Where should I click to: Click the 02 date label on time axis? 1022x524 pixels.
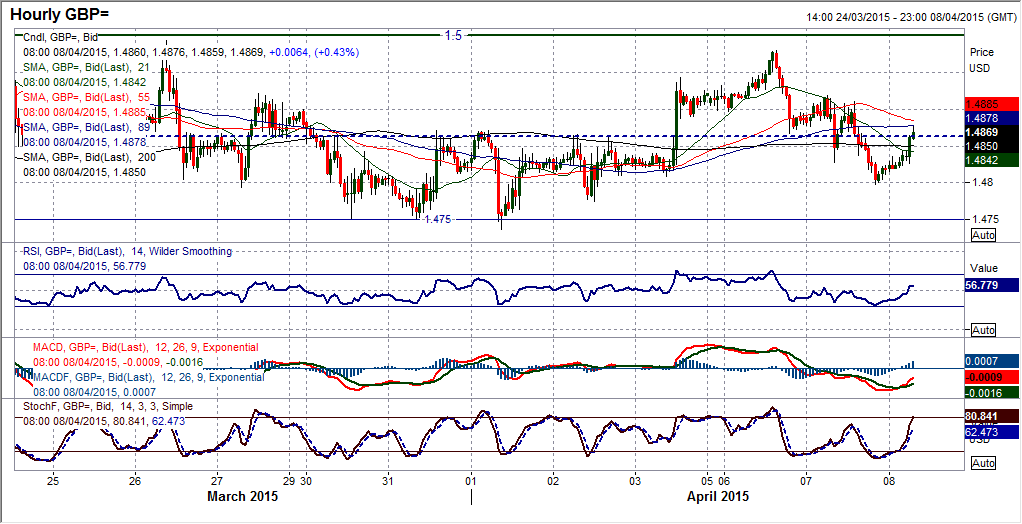(553, 481)
